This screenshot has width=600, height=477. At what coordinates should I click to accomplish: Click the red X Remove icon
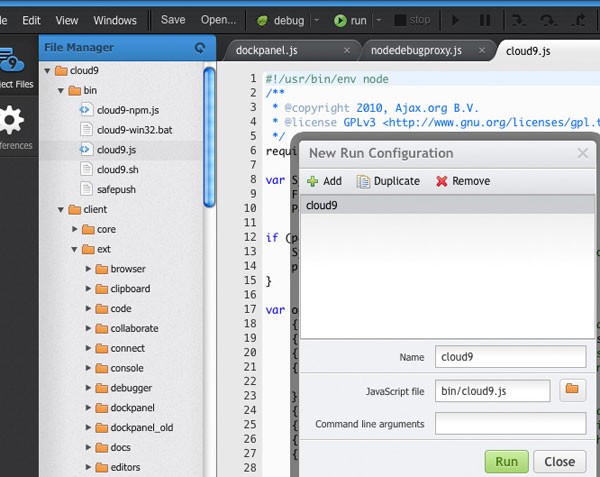[442, 181]
